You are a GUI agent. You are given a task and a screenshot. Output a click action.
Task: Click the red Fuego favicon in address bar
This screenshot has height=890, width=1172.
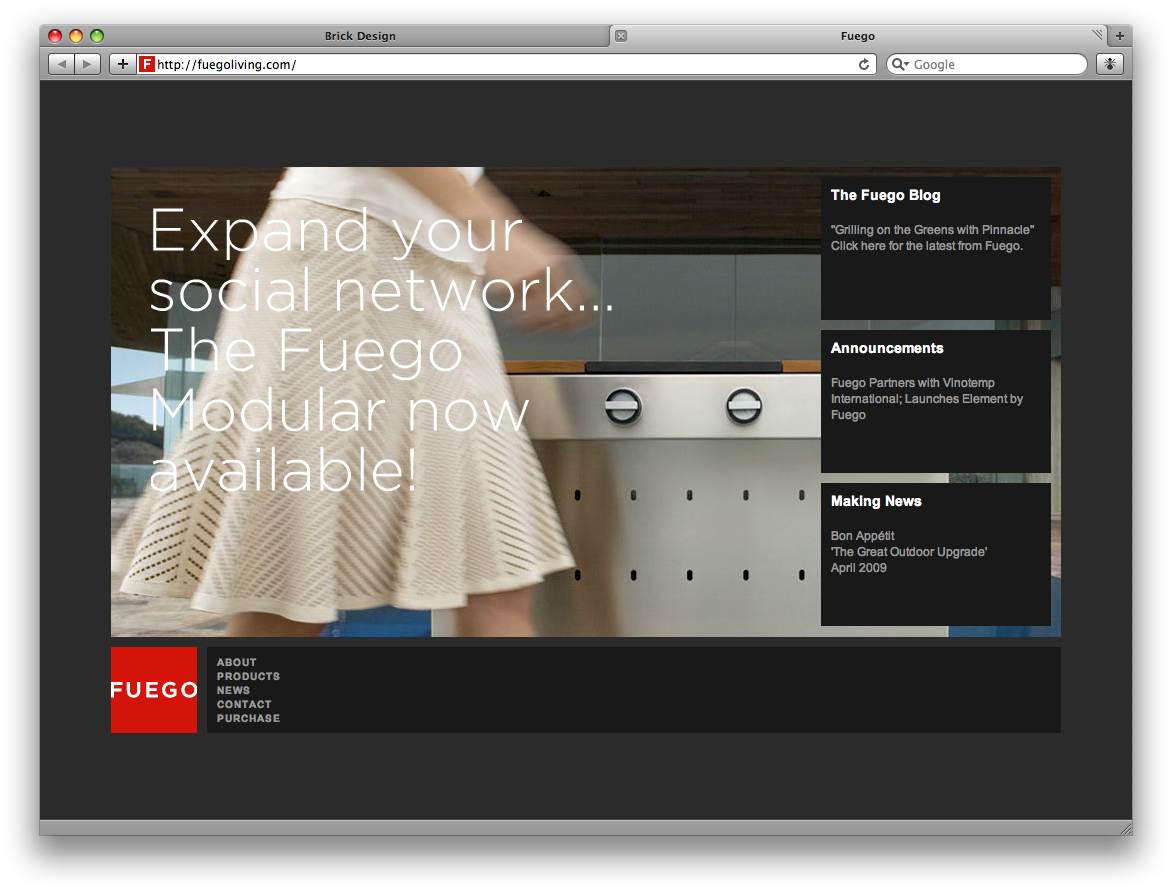[x=146, y=64]
